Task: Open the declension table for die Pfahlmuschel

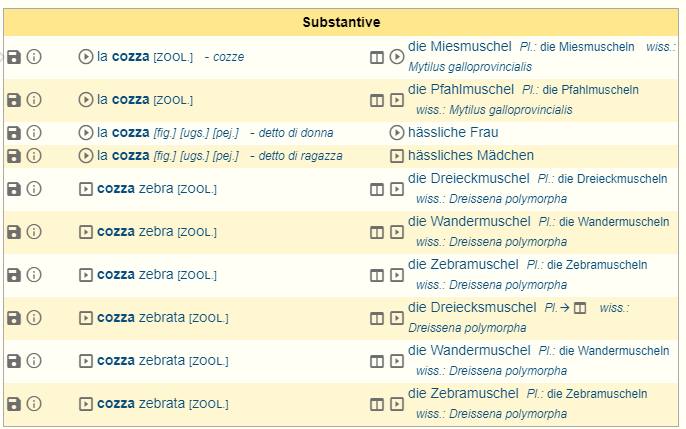Action: coord(378,100)
